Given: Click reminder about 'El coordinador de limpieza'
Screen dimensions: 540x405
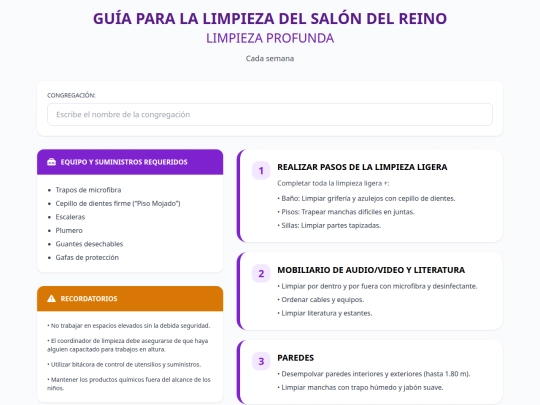Looking at the screenshot, I should 128,345.
